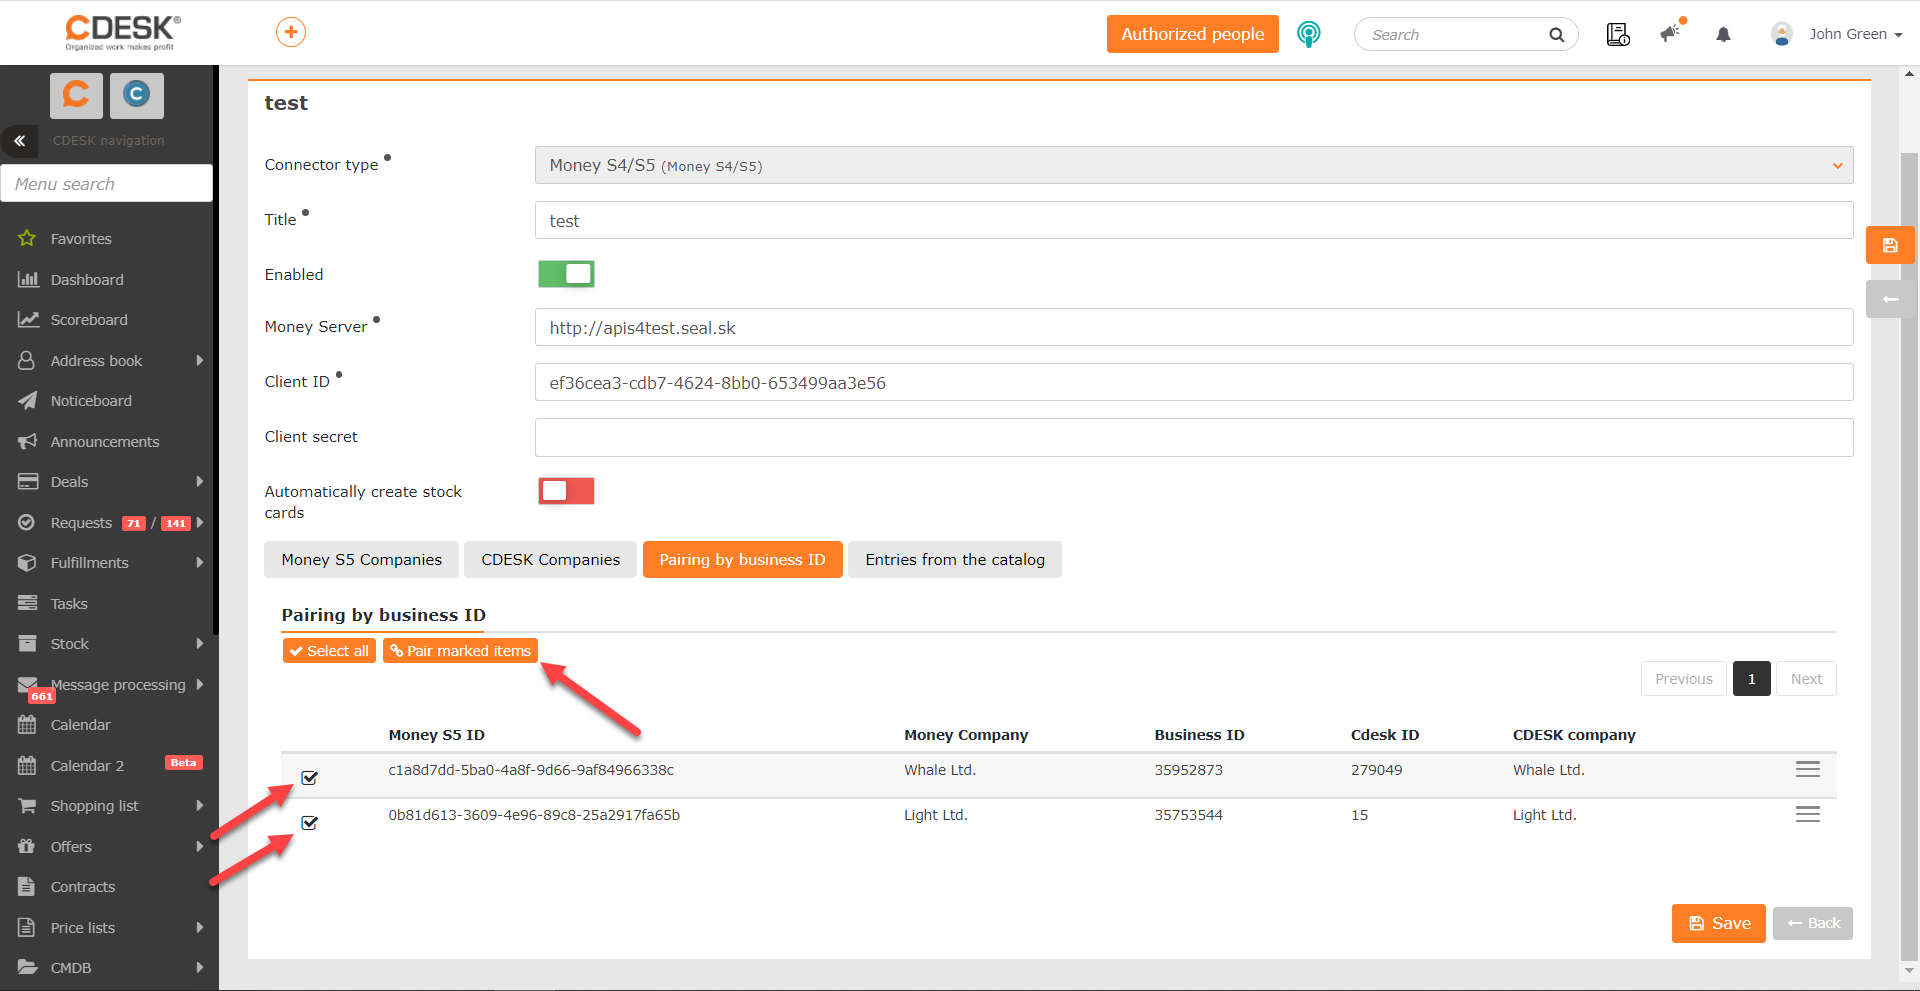This screenshot has width=1920, height=991.
Task: Open the row menu for Light Ltd.
Action: [x=1808, y=815]
